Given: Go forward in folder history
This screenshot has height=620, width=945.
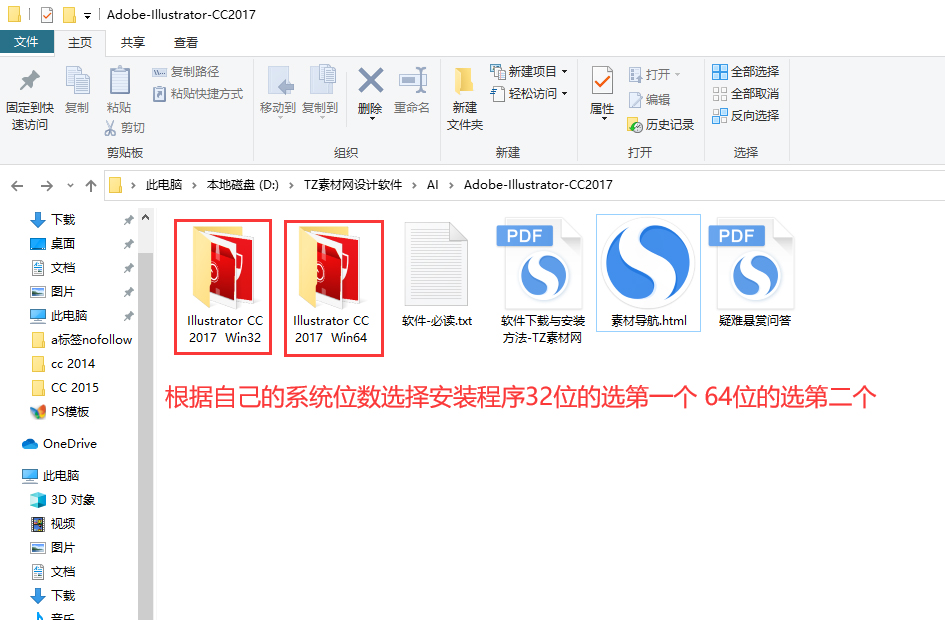Looking at the screenshot, I should [46, 186].
